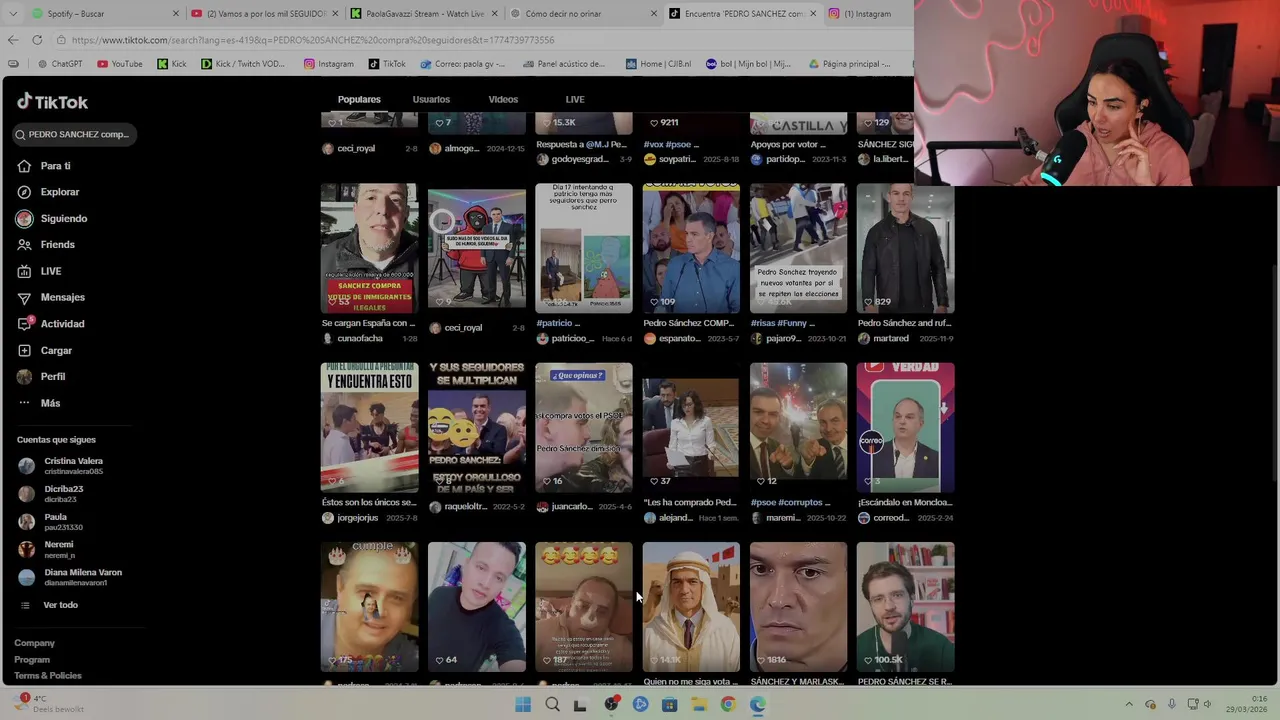This screenshot has height=720, width=1280.
Task: Open the Perfil avatar icon
Action: [x=24, y=377]
